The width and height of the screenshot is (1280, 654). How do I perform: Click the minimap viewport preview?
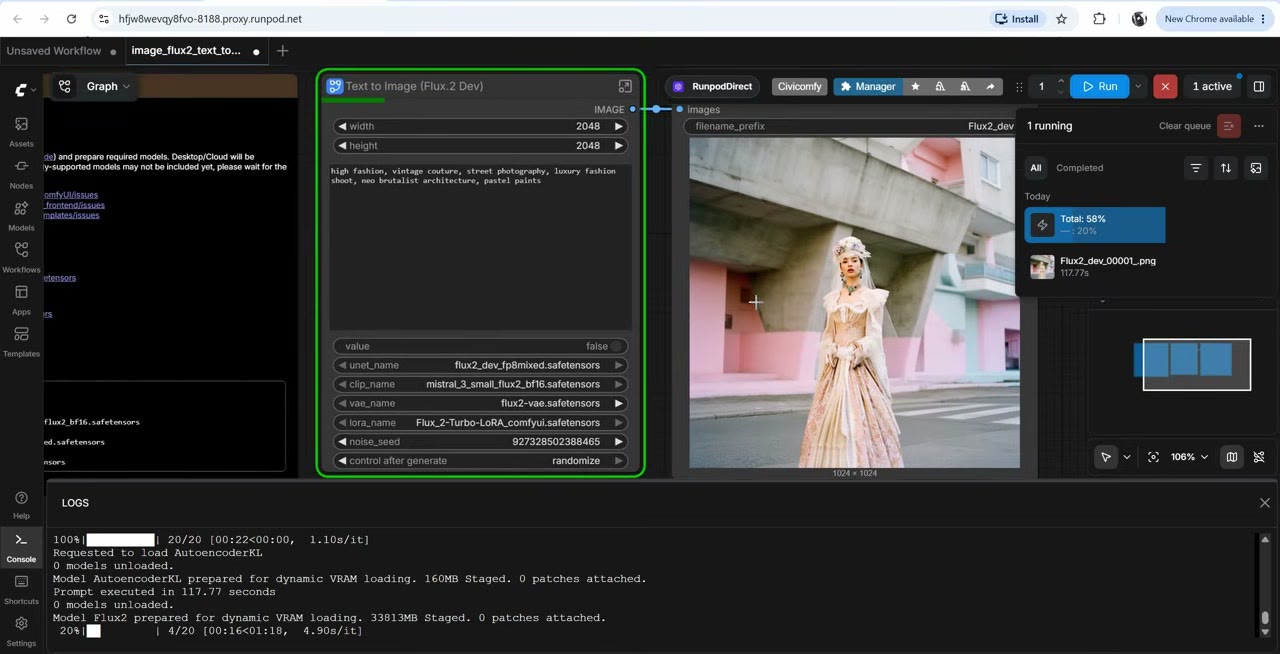tap(1196, 364)
